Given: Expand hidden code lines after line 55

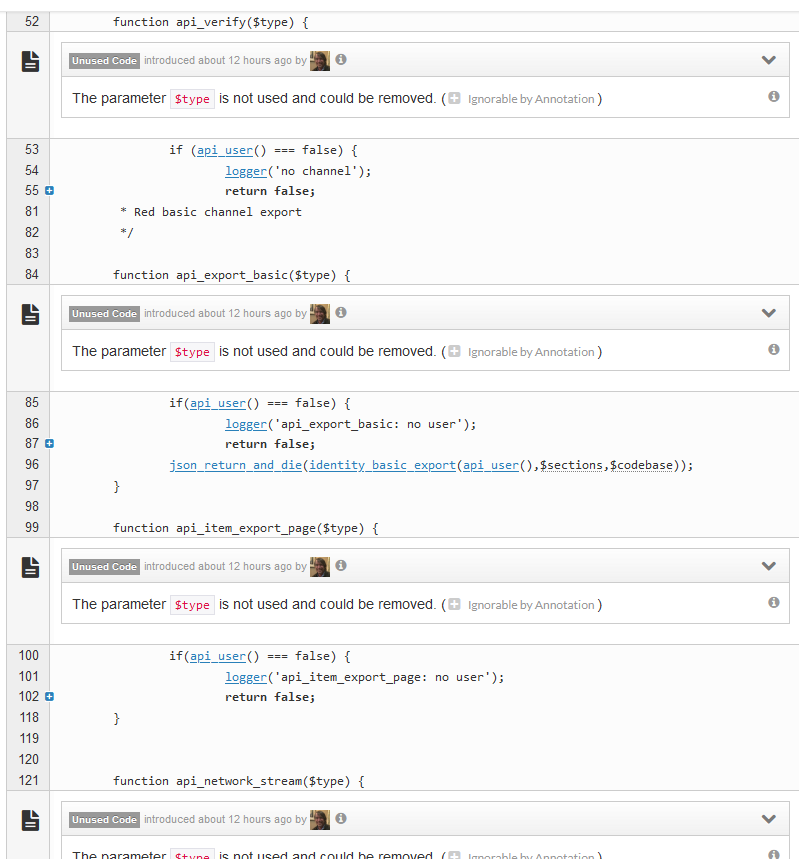Looking at the screenshot, I should 48,191.
